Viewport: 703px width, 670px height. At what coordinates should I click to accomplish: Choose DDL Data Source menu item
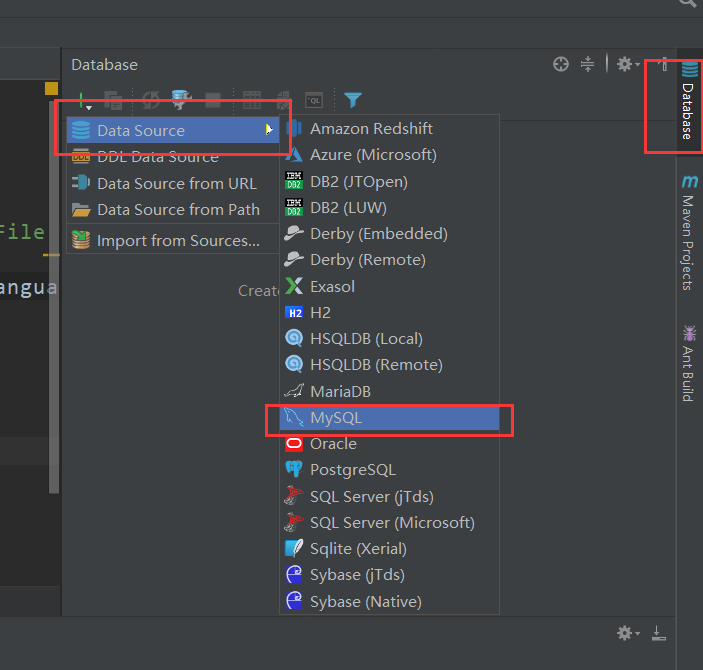click(x=173, y=157)
